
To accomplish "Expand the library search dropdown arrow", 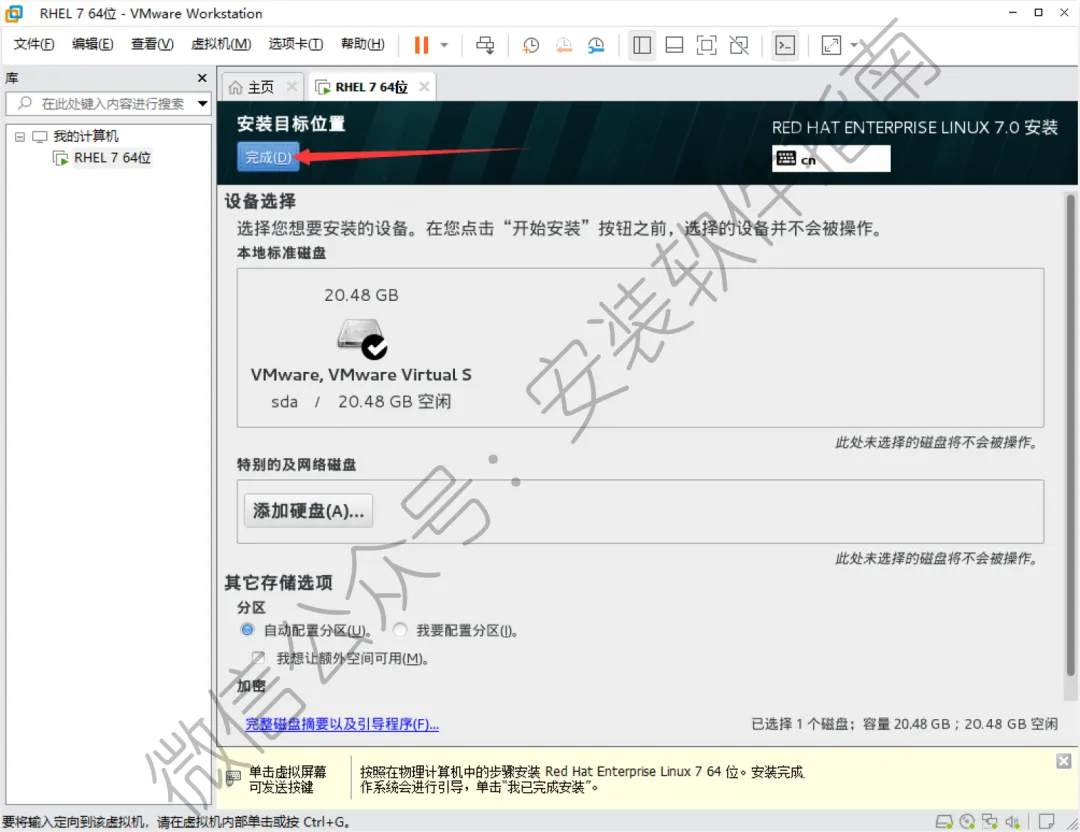I will (202, 104).
